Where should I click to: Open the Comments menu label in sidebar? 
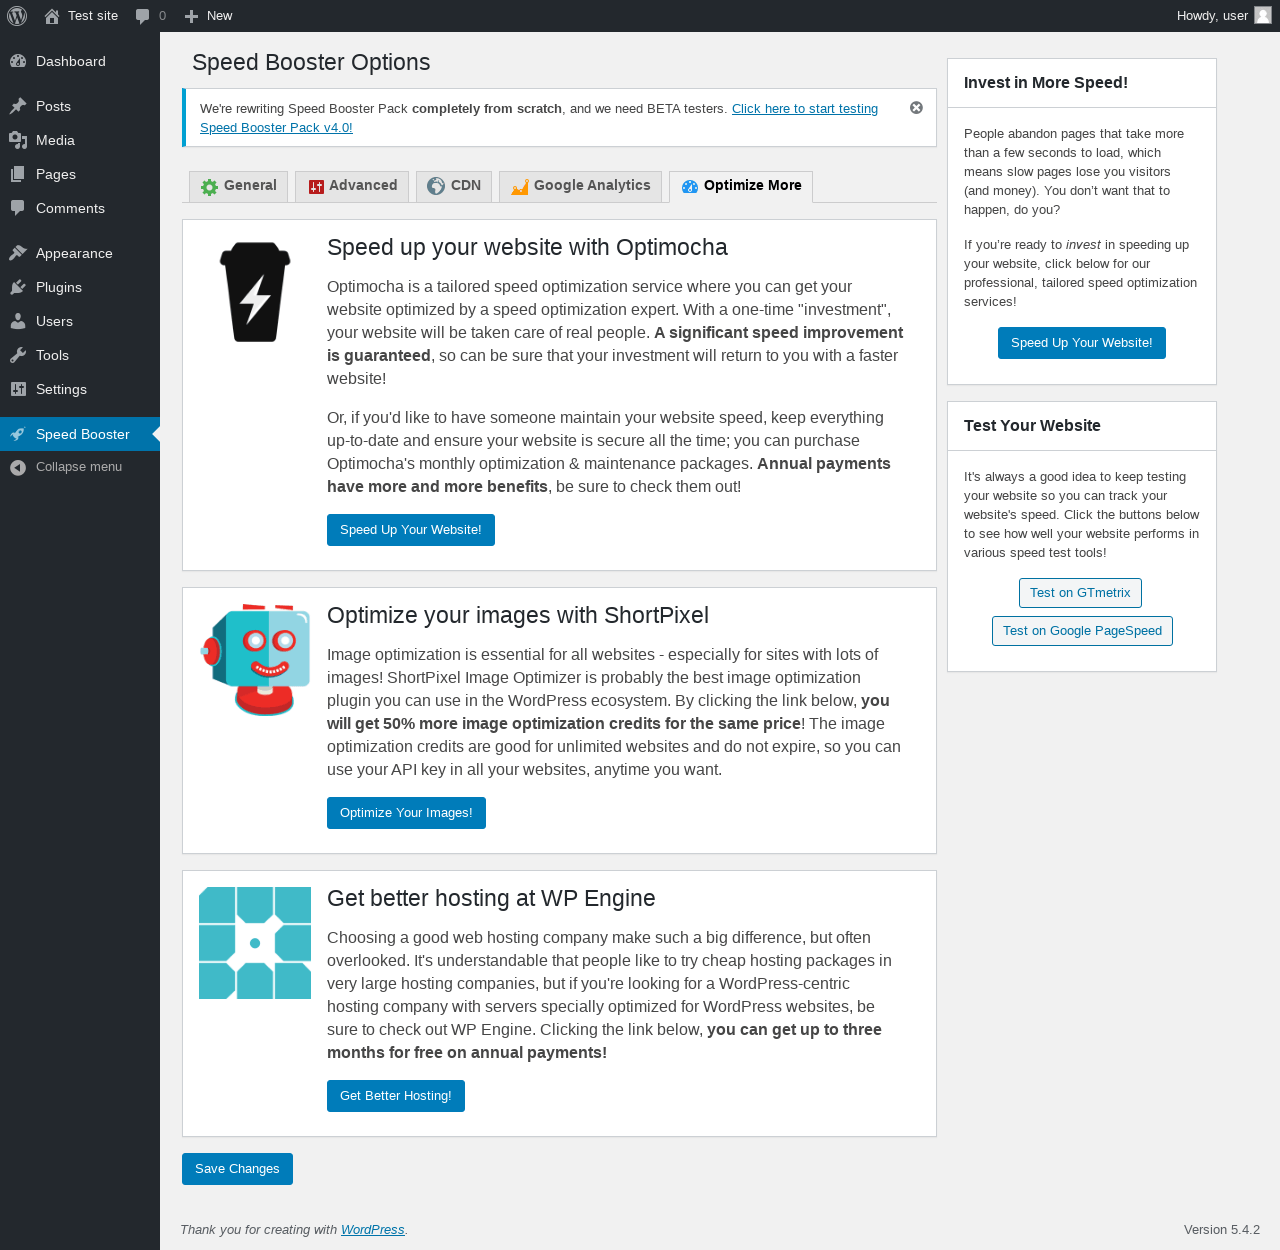(x=70, y=208)
